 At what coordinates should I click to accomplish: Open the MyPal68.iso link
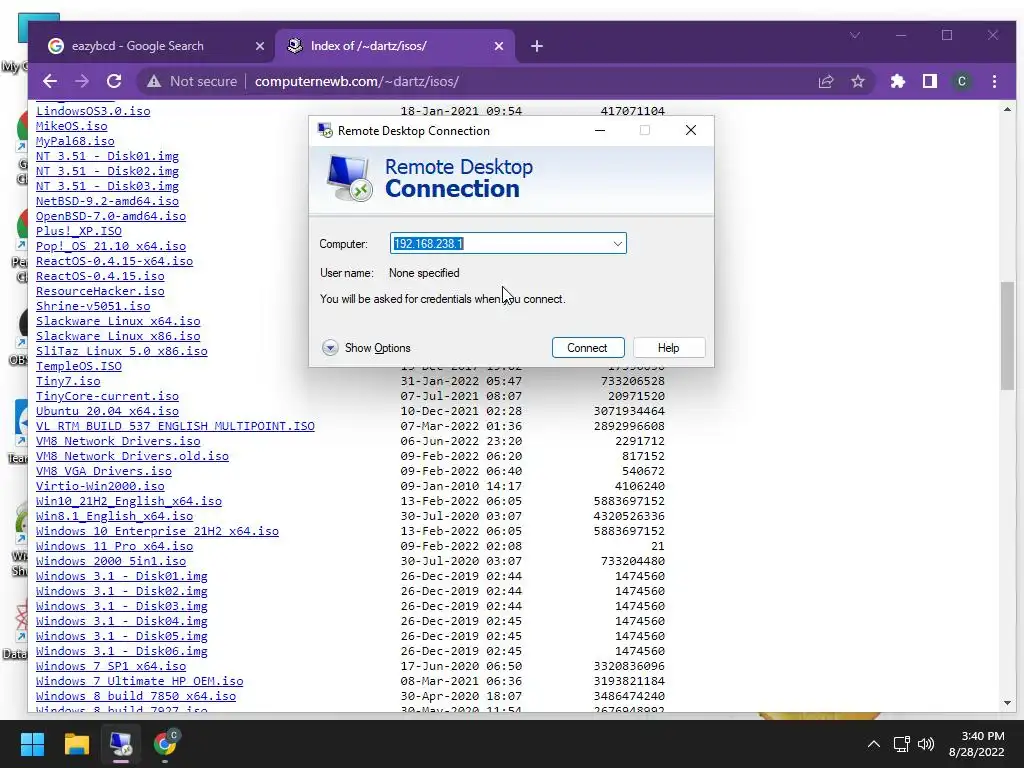pos(75,140)
